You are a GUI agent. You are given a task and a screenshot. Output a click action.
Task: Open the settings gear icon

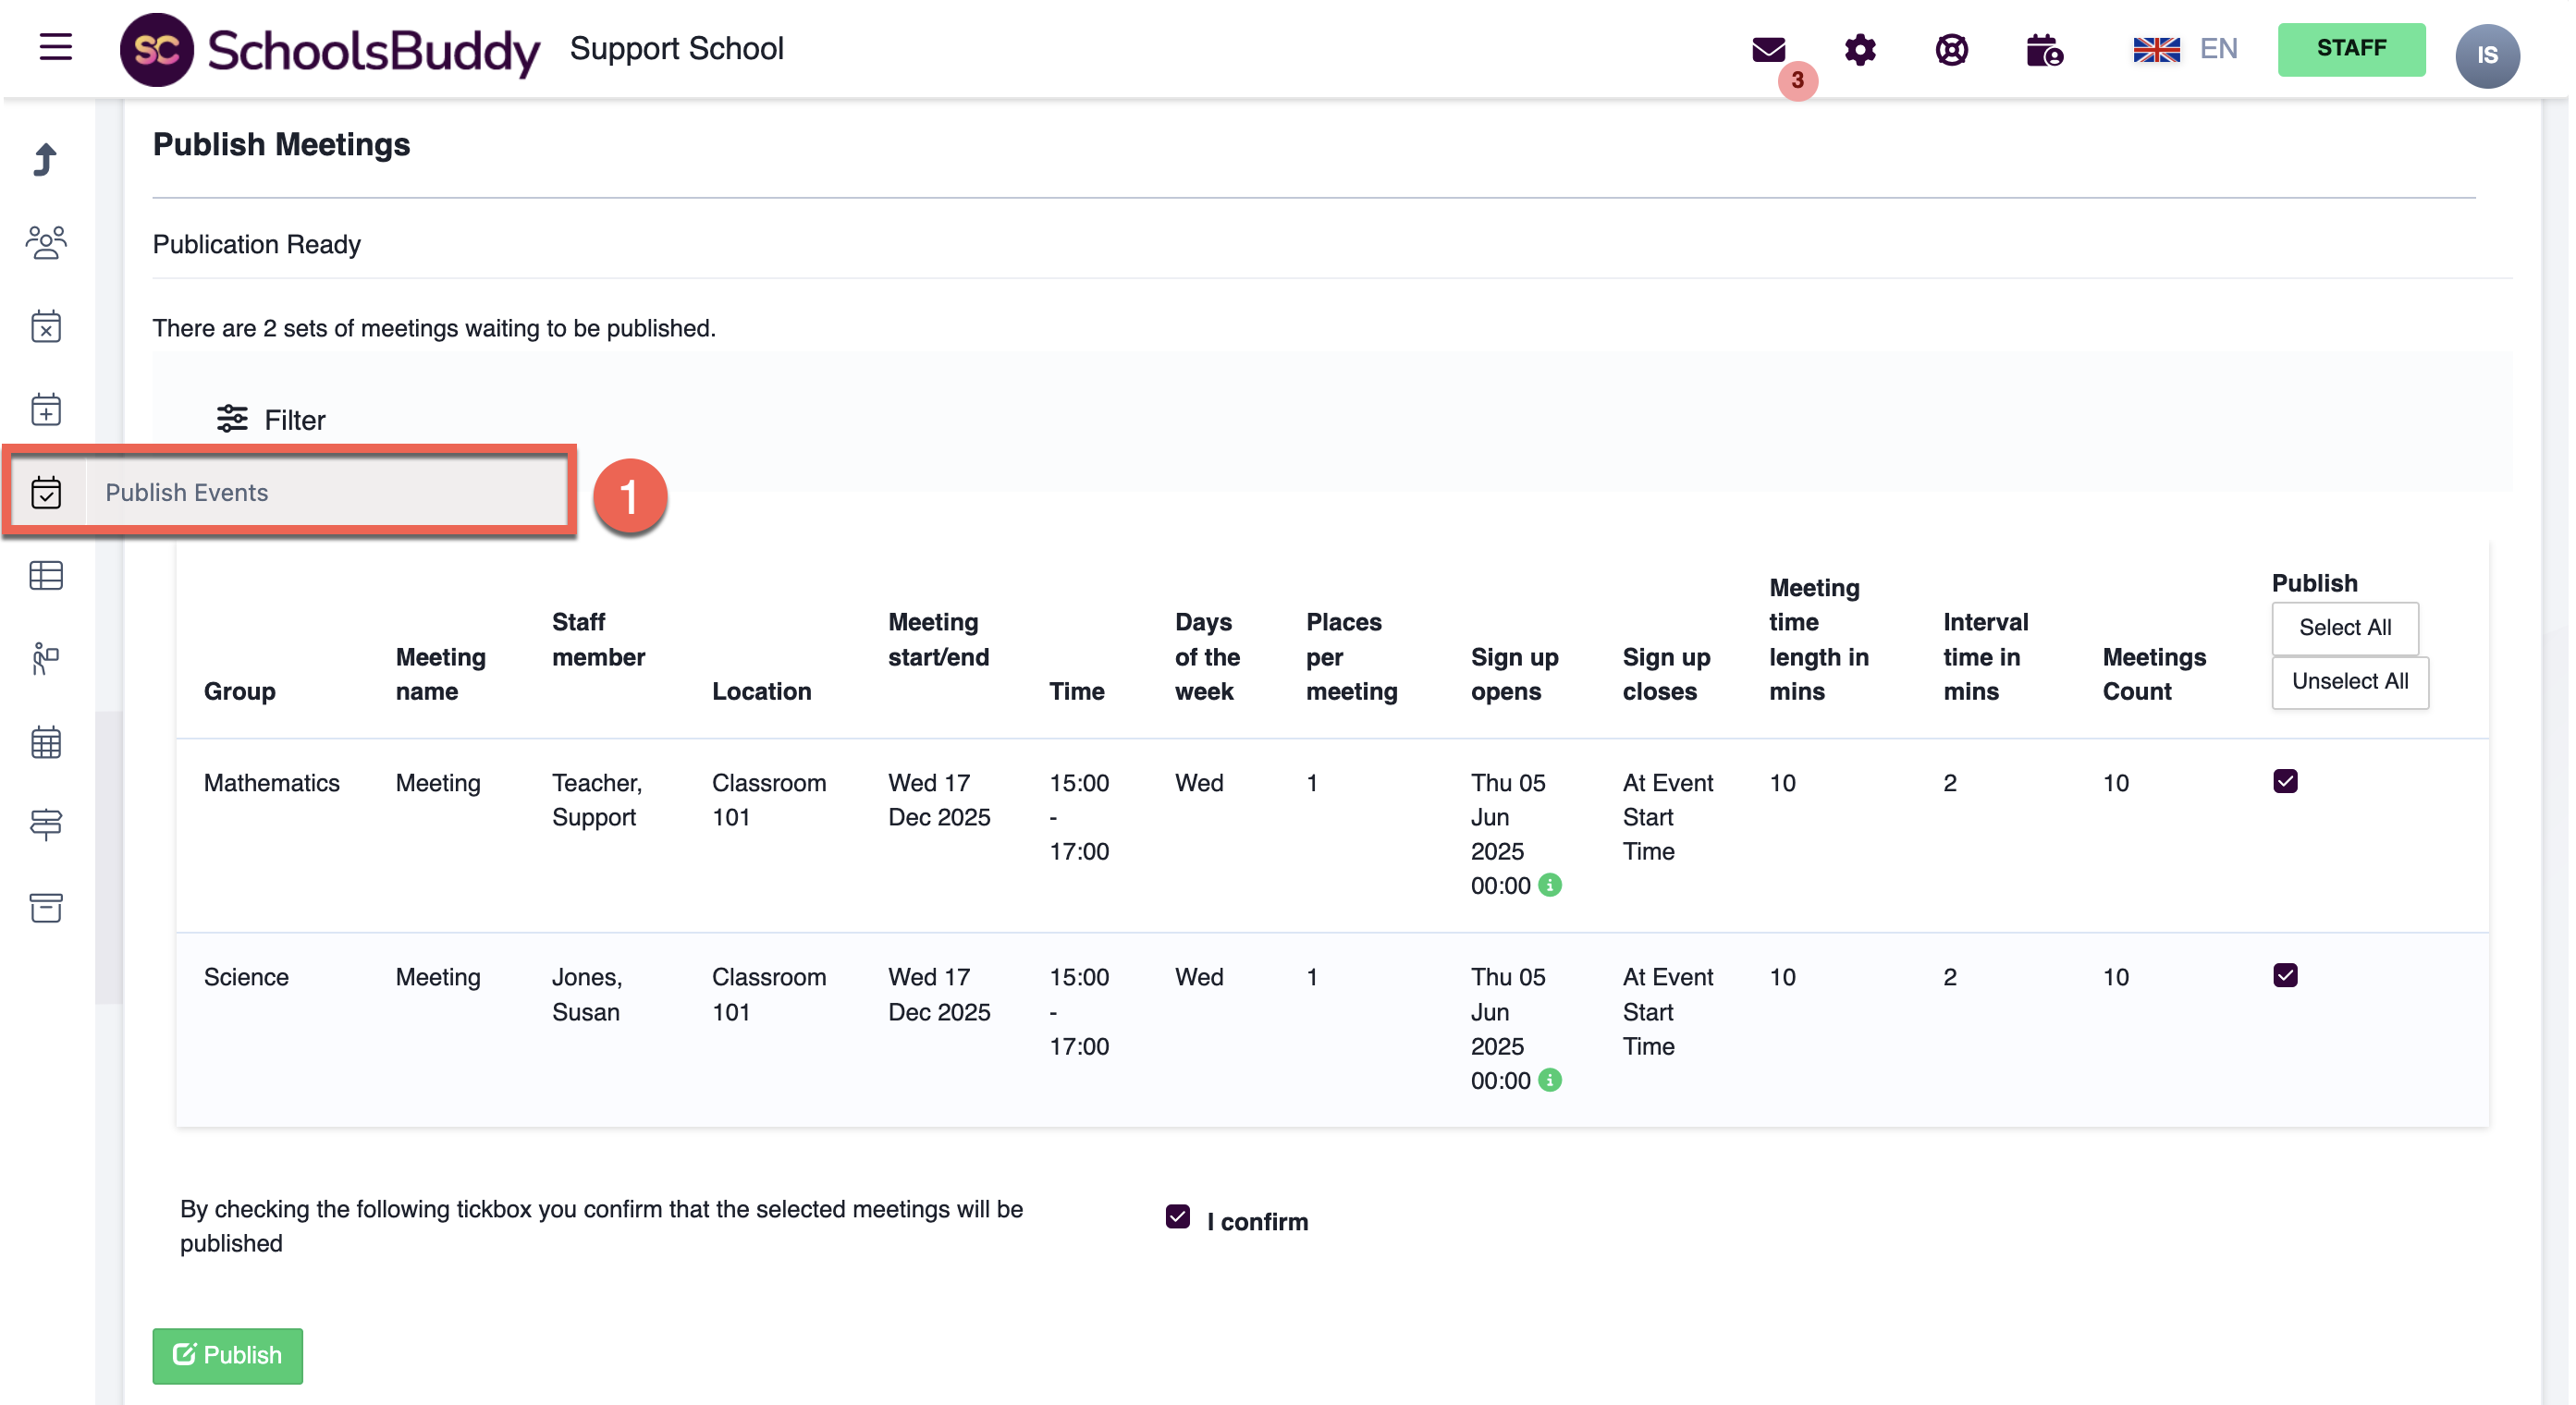point(1860,49)
